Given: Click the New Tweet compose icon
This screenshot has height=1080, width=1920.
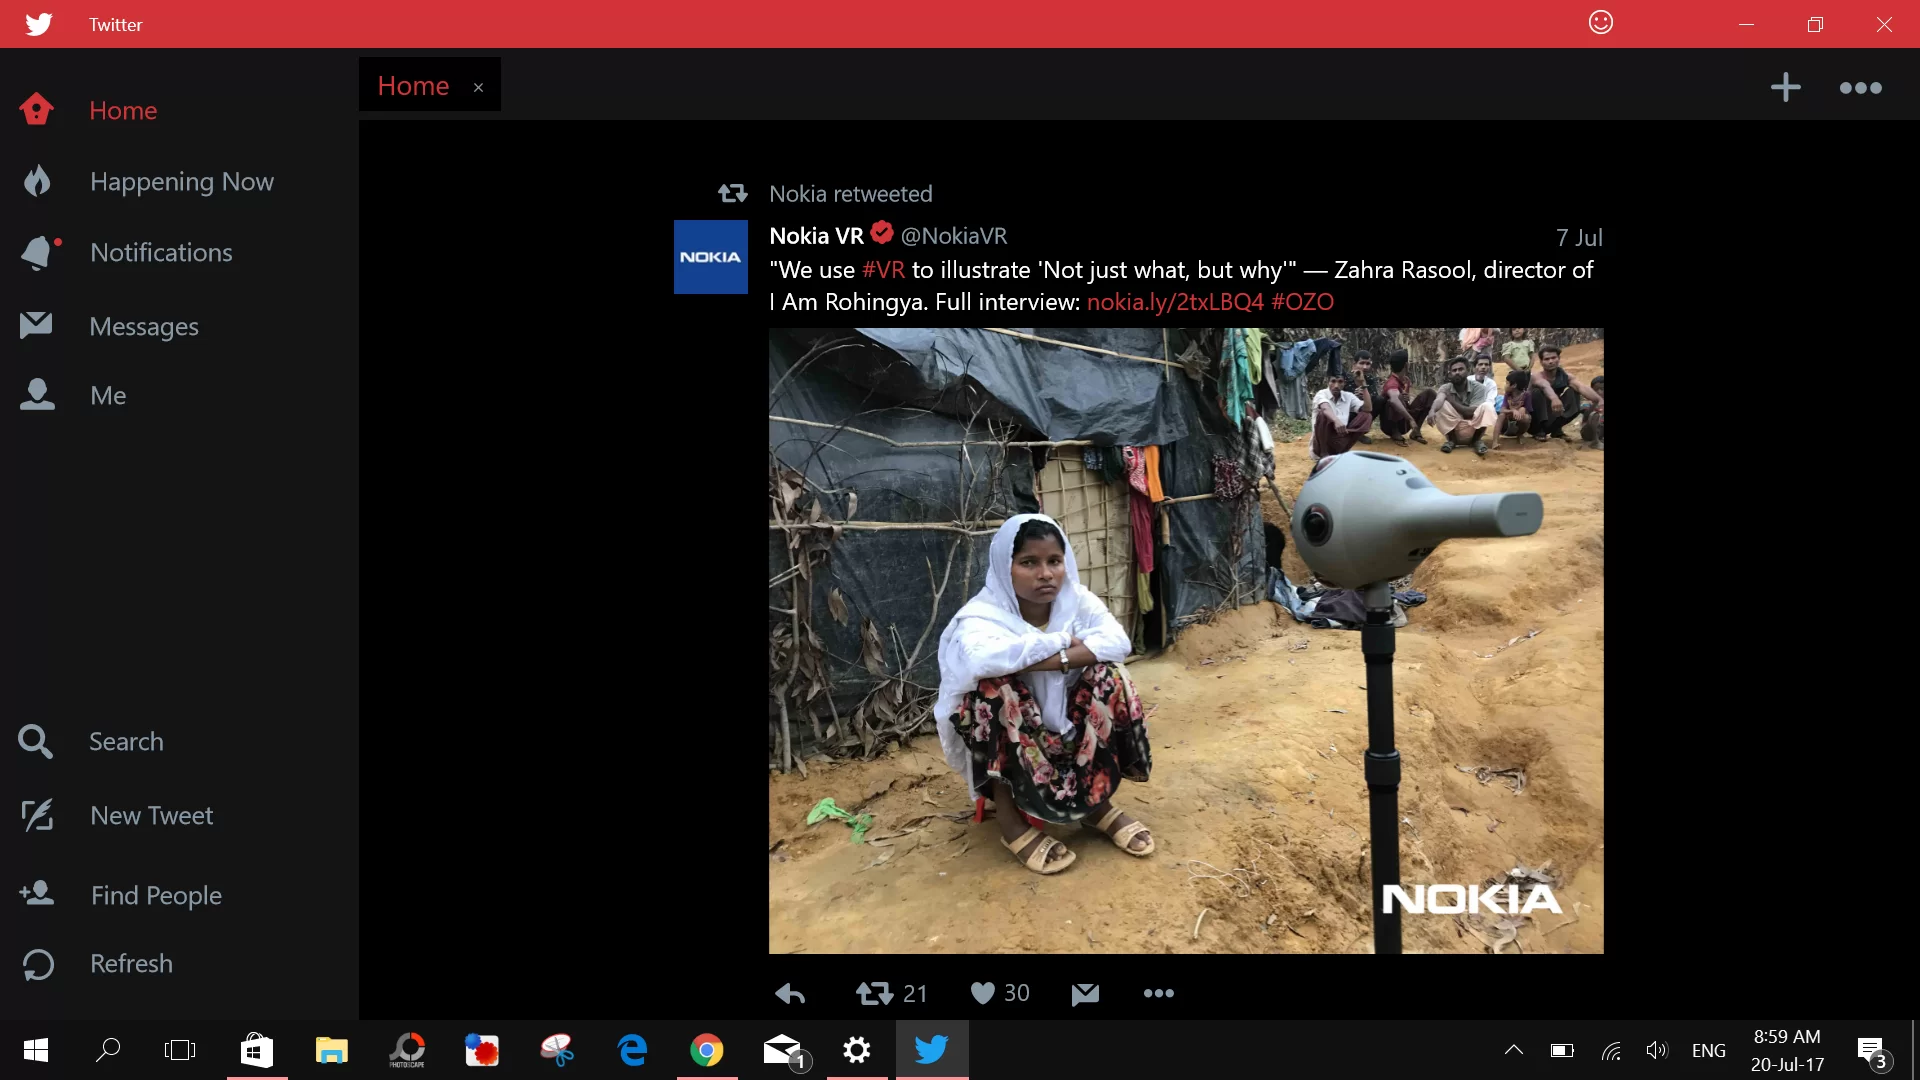Looking at the screenshot, I should coord(37,815).
